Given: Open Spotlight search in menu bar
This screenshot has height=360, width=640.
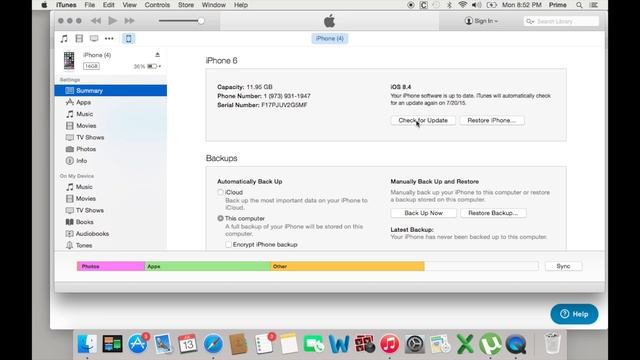Looking at the screenshot, I should 579,5.
